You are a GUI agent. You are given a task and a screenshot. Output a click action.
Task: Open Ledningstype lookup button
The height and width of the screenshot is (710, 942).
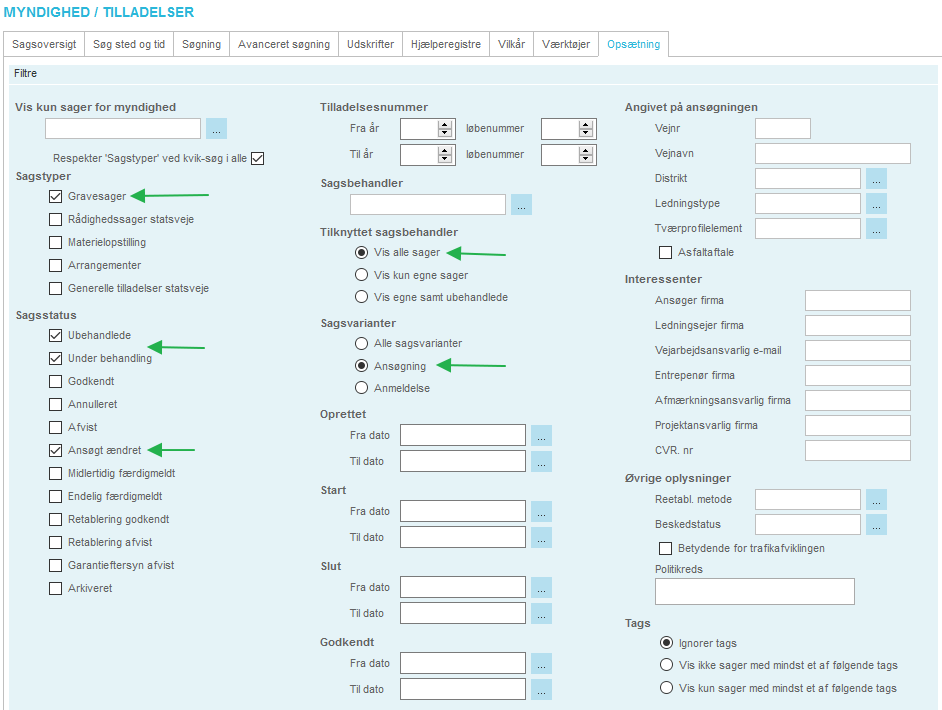876,204
